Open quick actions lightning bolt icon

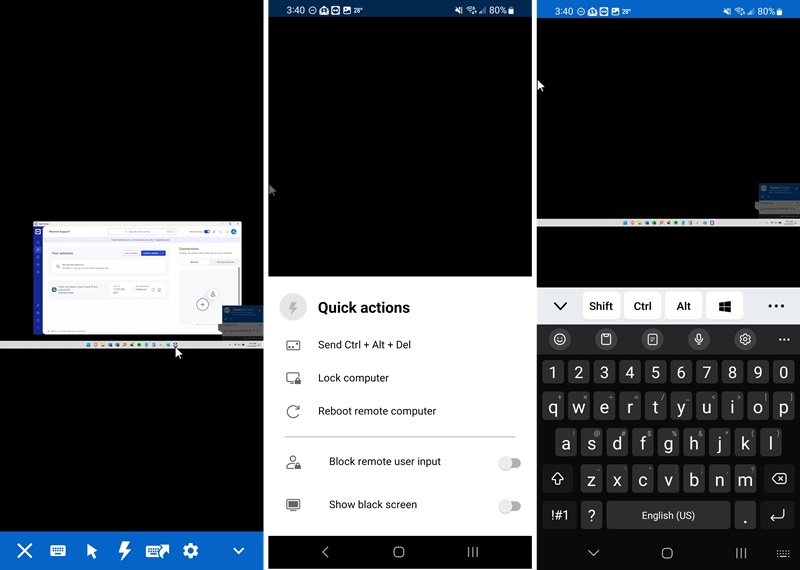coord(124,551)
